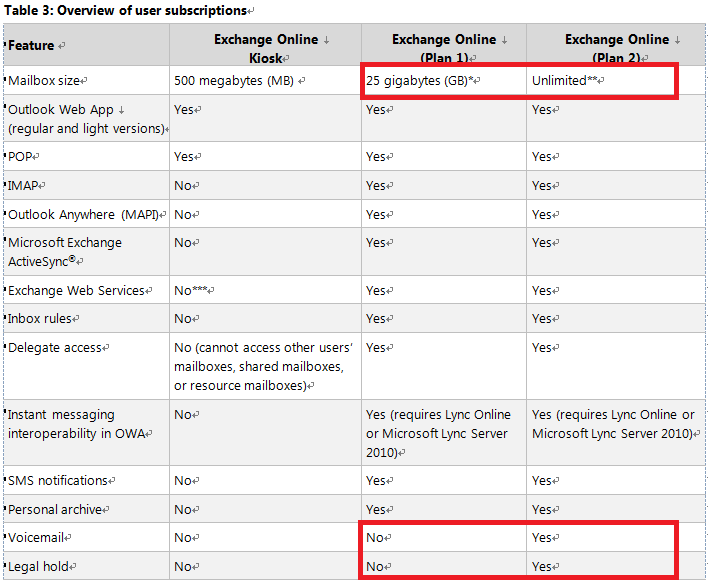The height and width of the screenshot is (583, 708).
Task: Click the Plan 2 'Yes' in the ActiveSync row
Action: pyautogui.click(x=541, y=243)
